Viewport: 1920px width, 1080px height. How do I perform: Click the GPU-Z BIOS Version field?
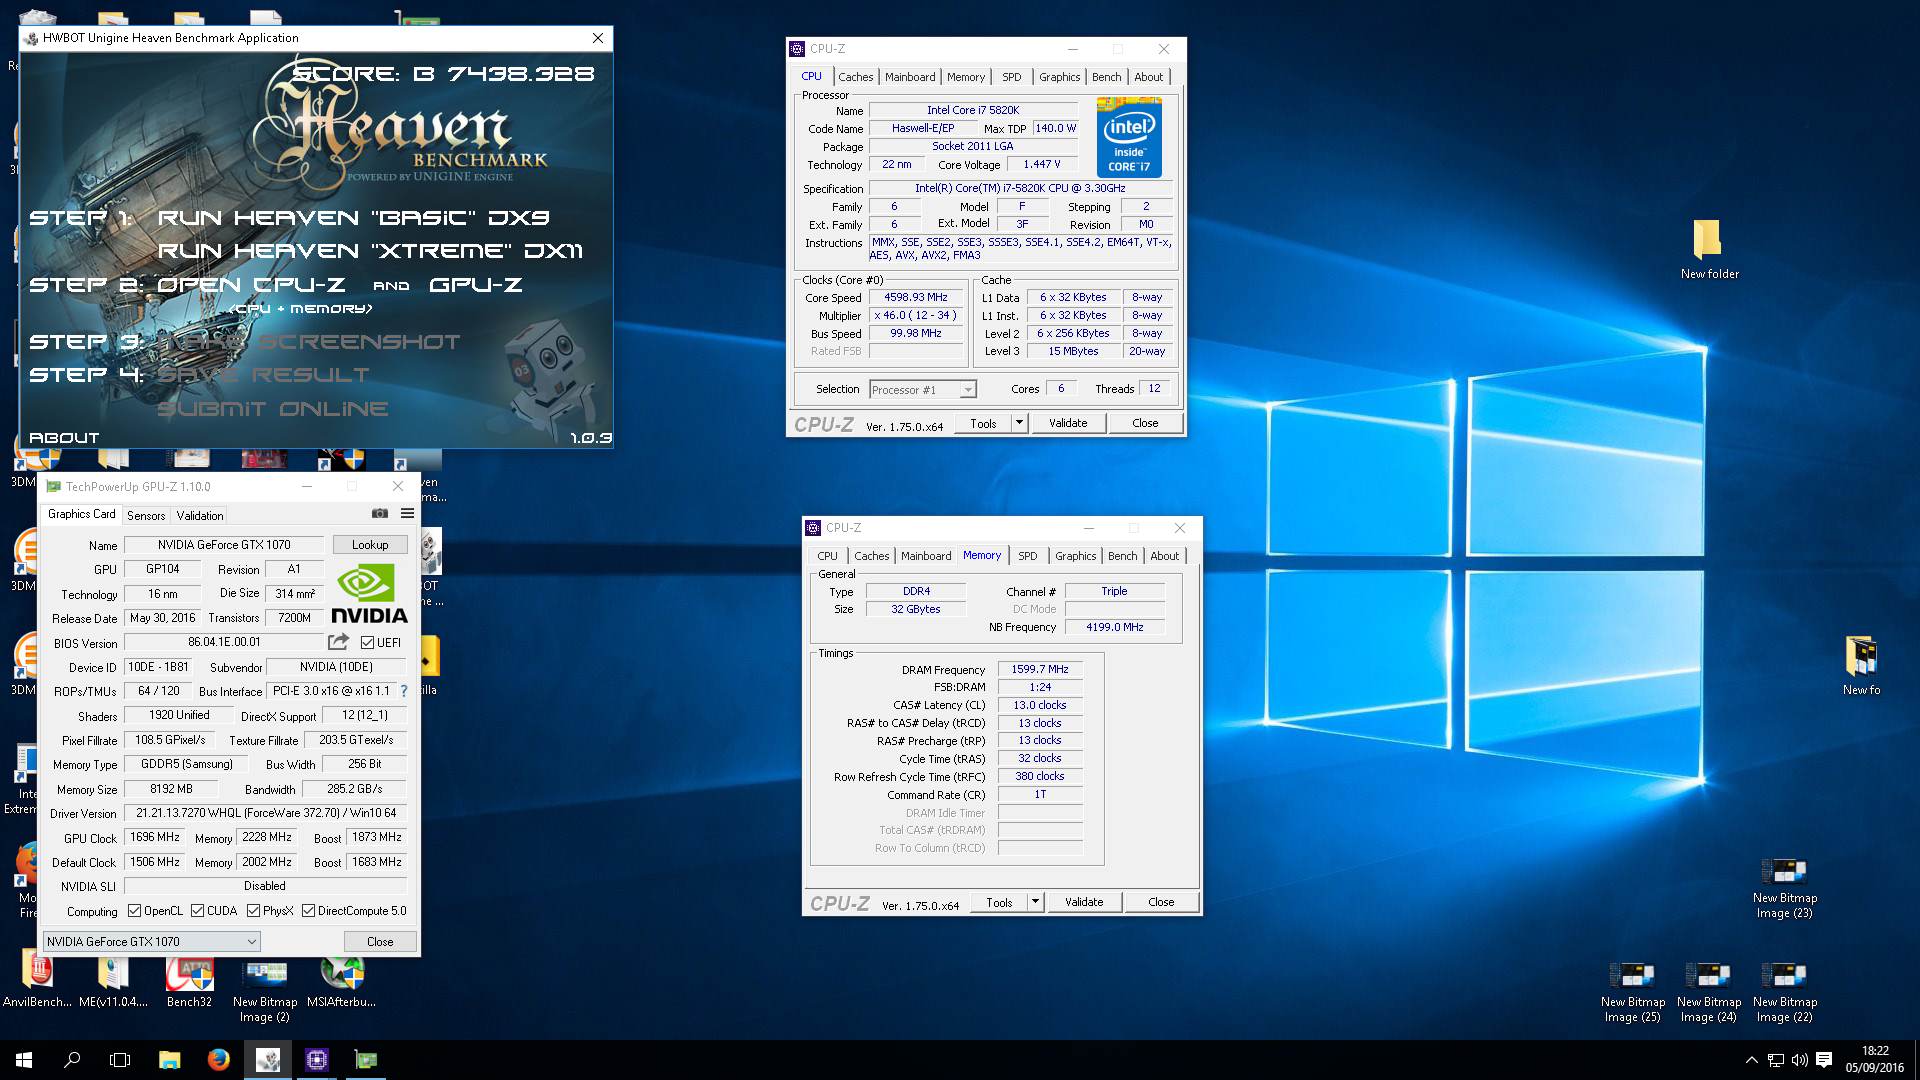point(224,642)
